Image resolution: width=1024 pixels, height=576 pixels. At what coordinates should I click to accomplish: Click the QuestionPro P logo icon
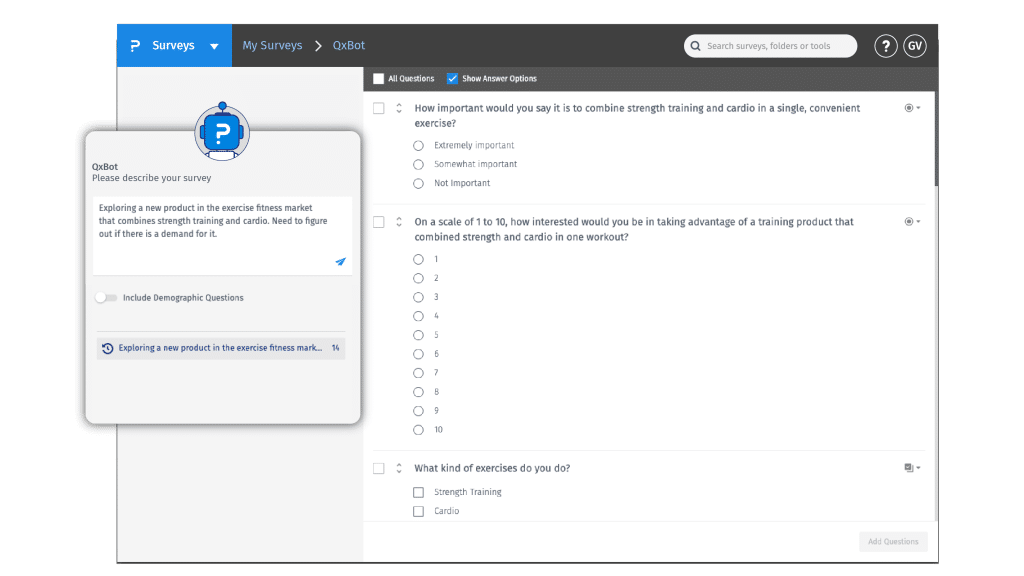(135, 46)
